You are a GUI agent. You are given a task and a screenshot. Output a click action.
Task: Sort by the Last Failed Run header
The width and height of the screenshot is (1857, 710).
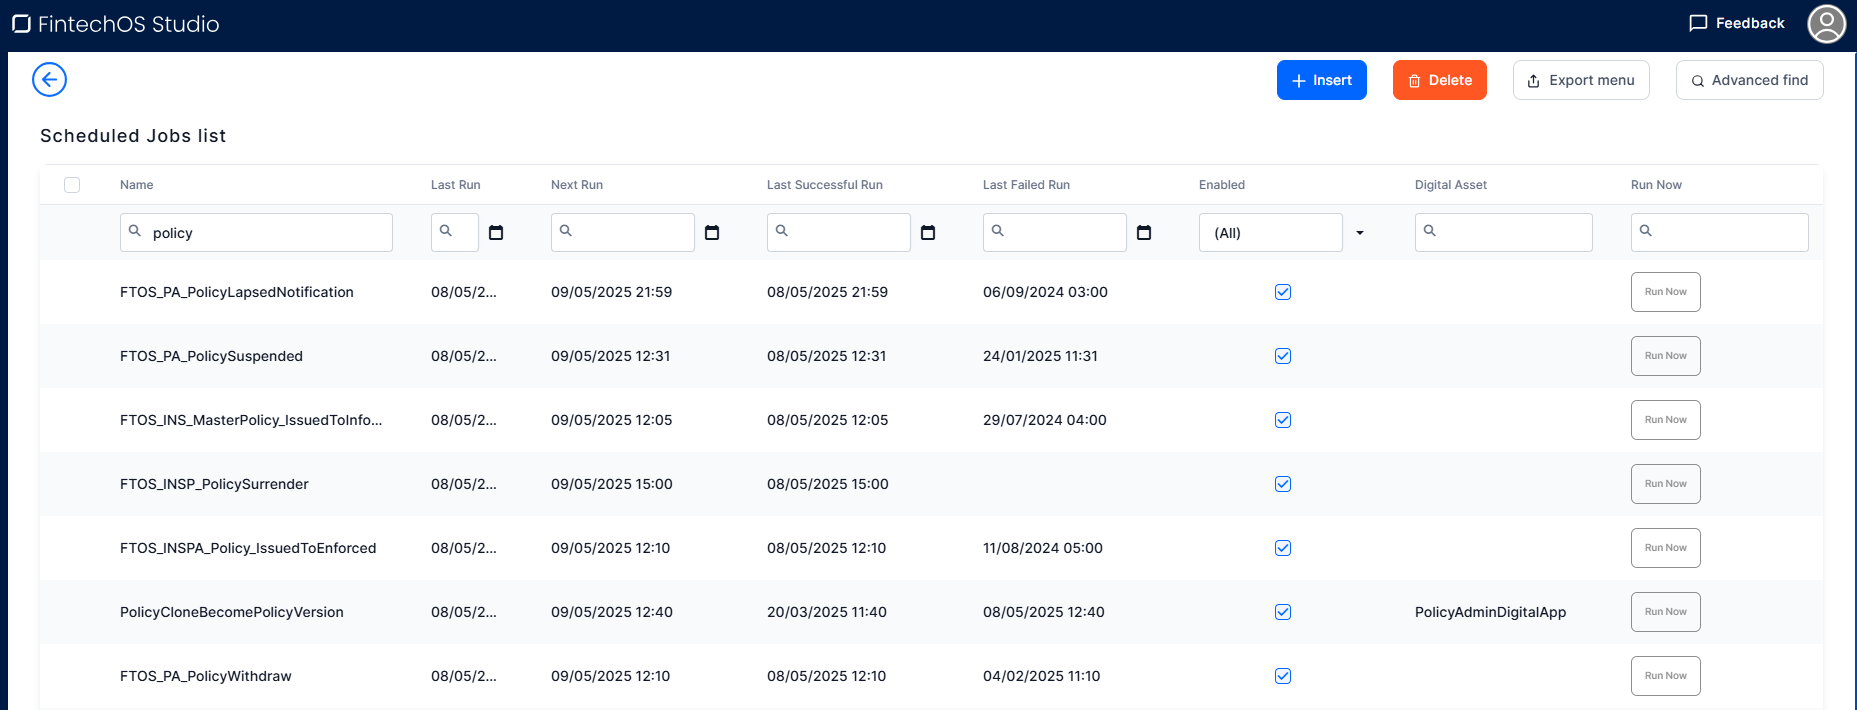point(1026,185)
